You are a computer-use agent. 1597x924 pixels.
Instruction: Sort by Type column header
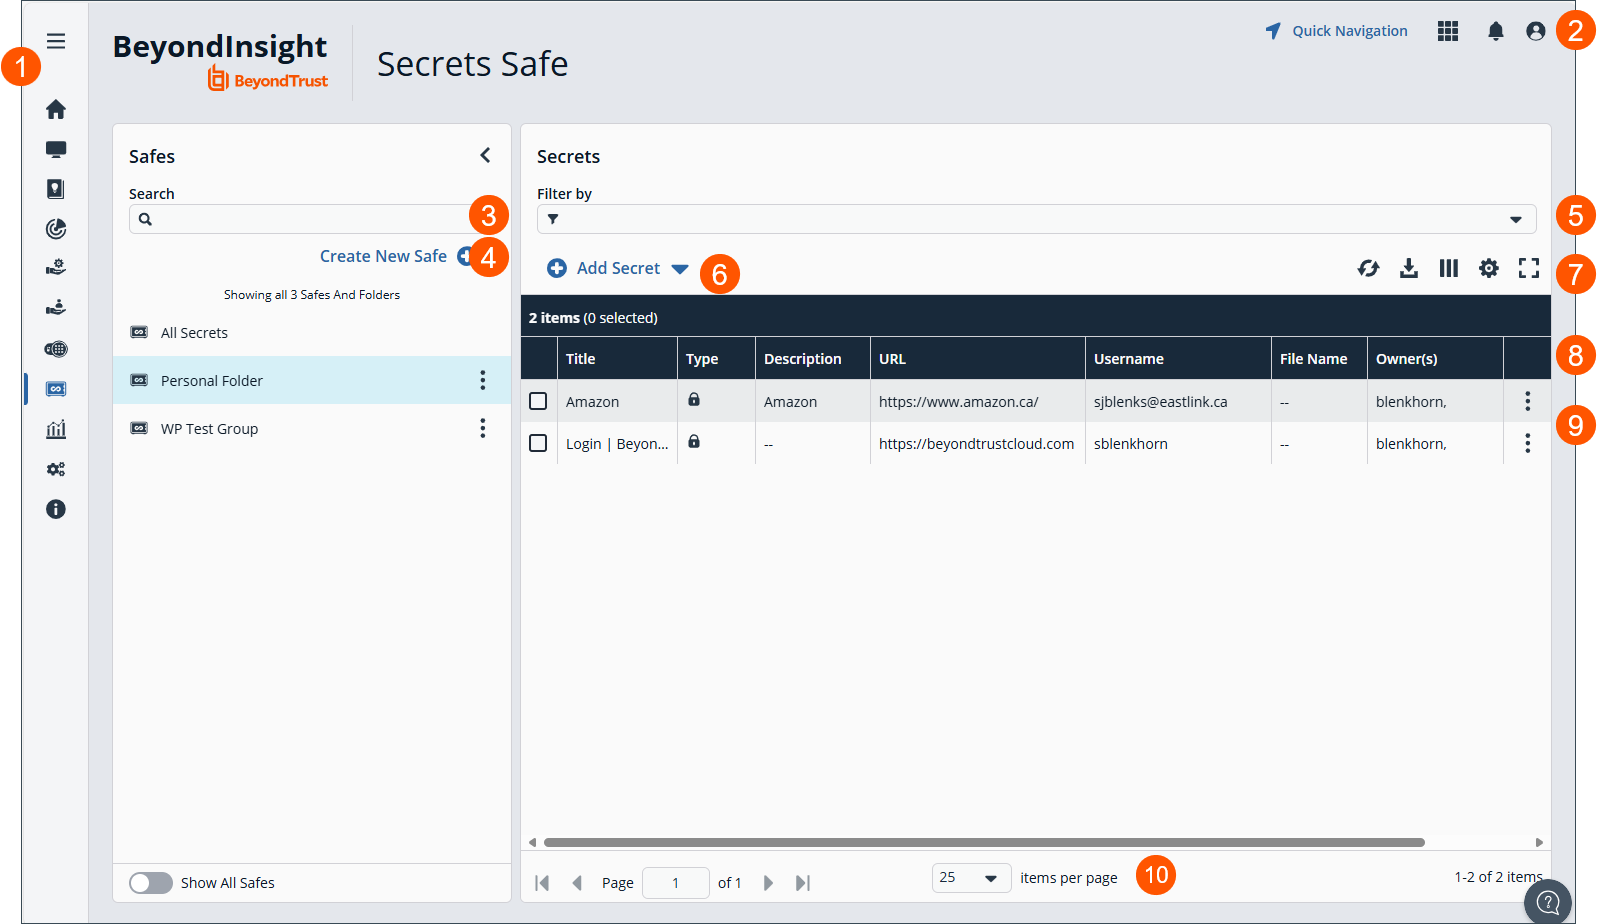pyautogui.click(x=716, y=358)
